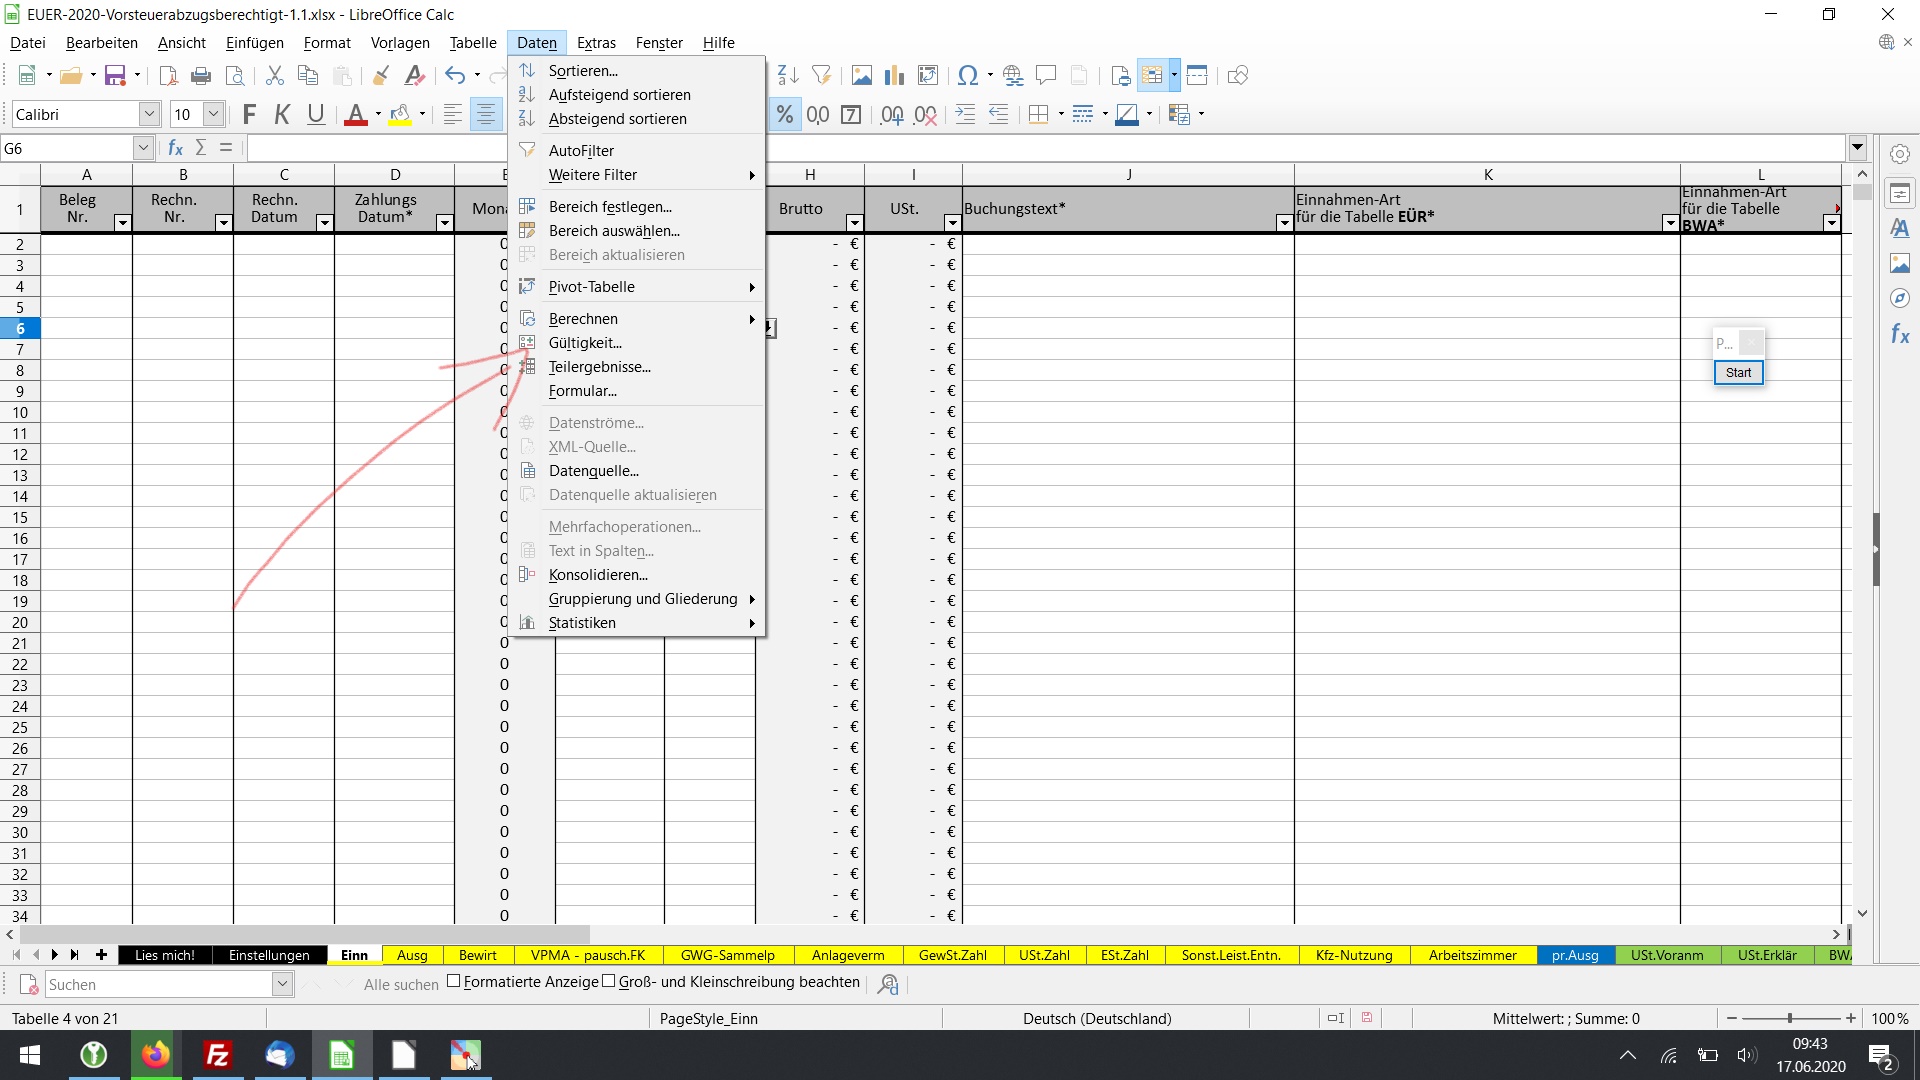
Task: Click the Insert chart icon
Action: click(x=894, y=76)
